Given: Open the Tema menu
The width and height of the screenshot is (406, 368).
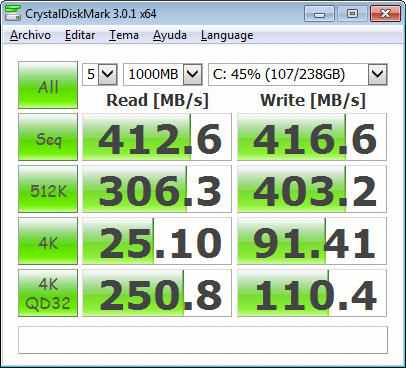Looking at the screenshot, I should (124, 35).
